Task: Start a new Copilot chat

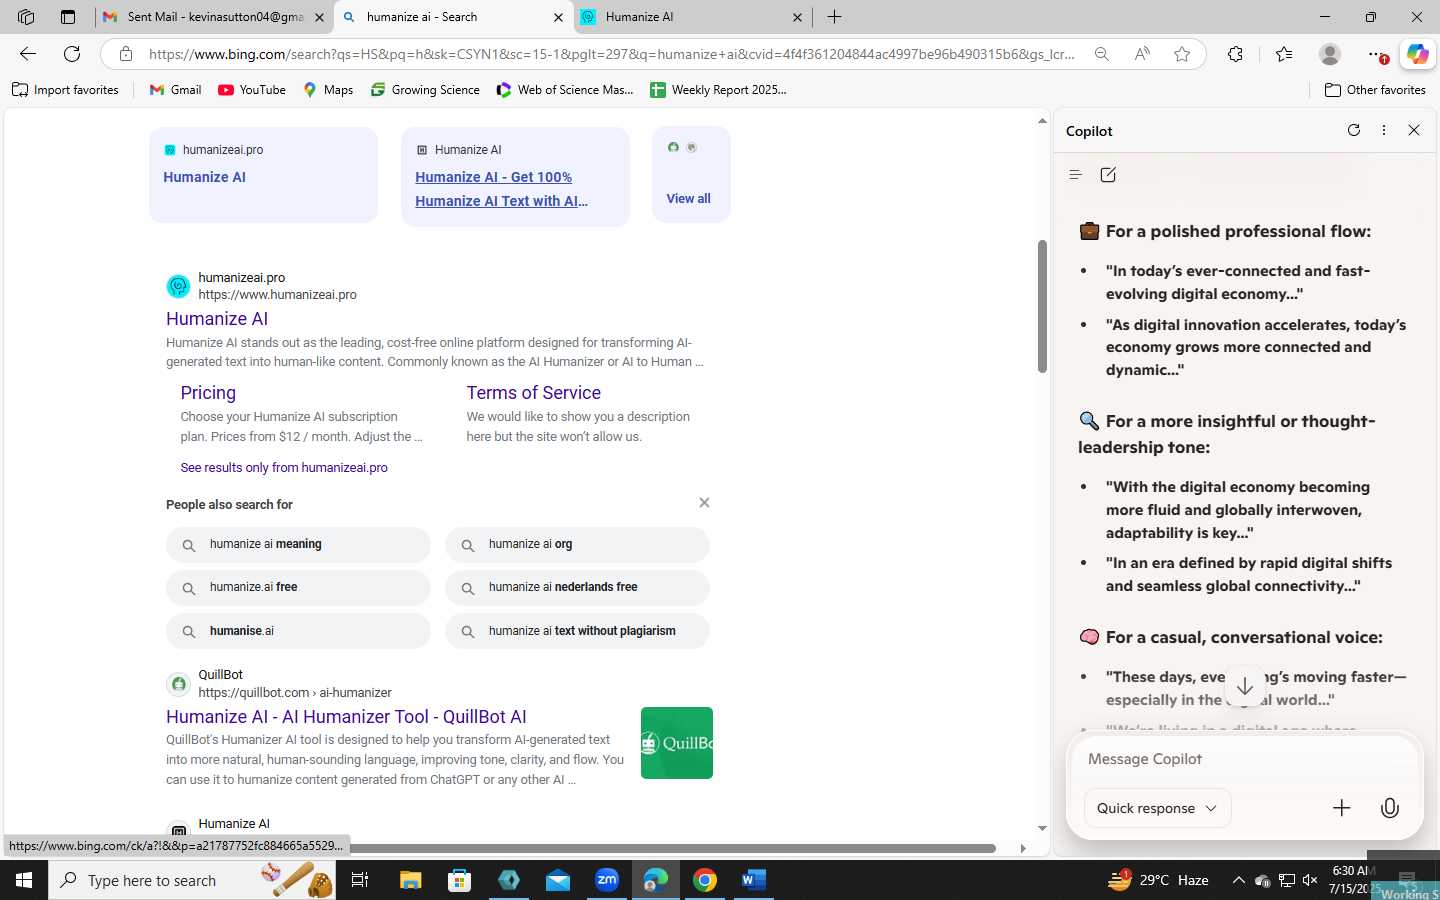Action: (x=1108, y=174)
